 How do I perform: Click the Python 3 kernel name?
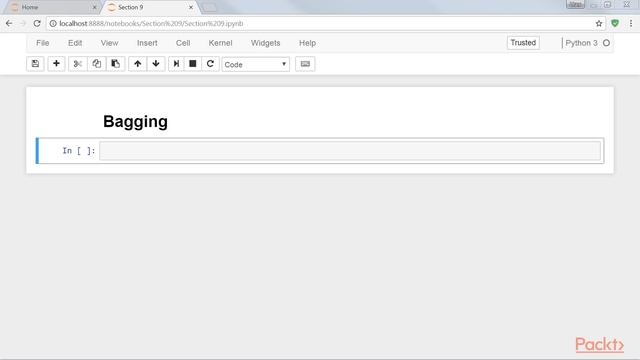[581, 43]
